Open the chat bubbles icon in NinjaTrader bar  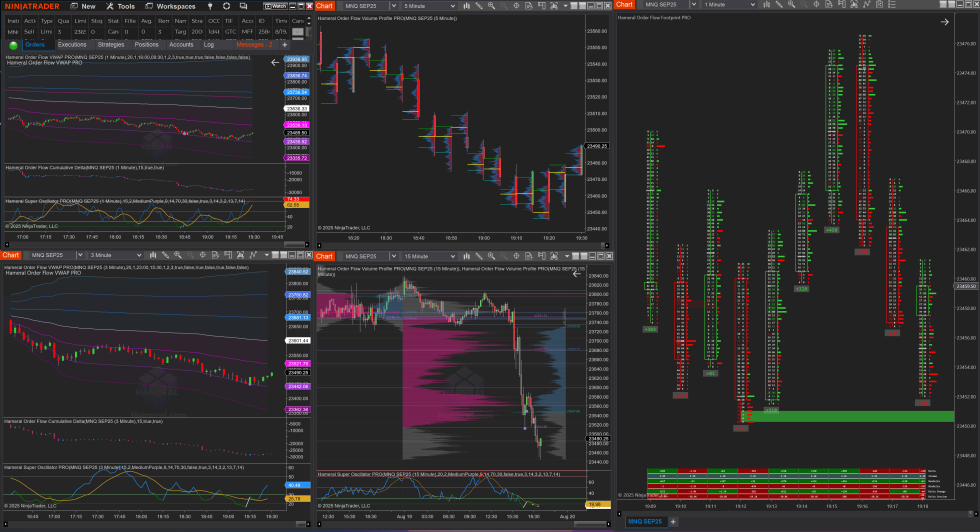pos(243,6)
